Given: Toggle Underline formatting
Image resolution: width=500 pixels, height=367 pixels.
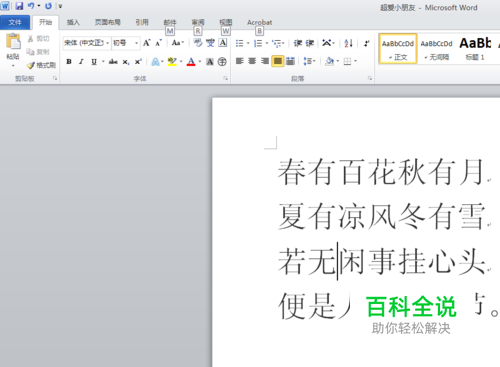Looking at the screenshot, I should tap(94, 62).
